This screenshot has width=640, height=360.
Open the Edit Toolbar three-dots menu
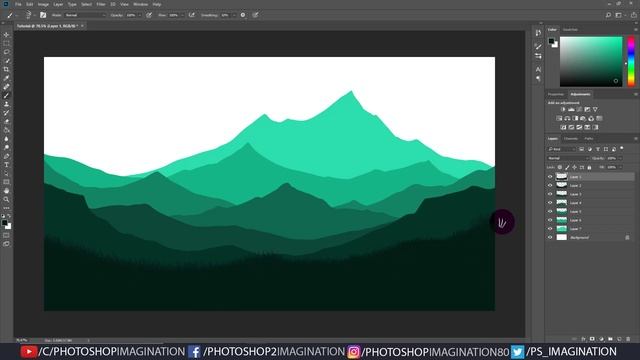[6, 208]
